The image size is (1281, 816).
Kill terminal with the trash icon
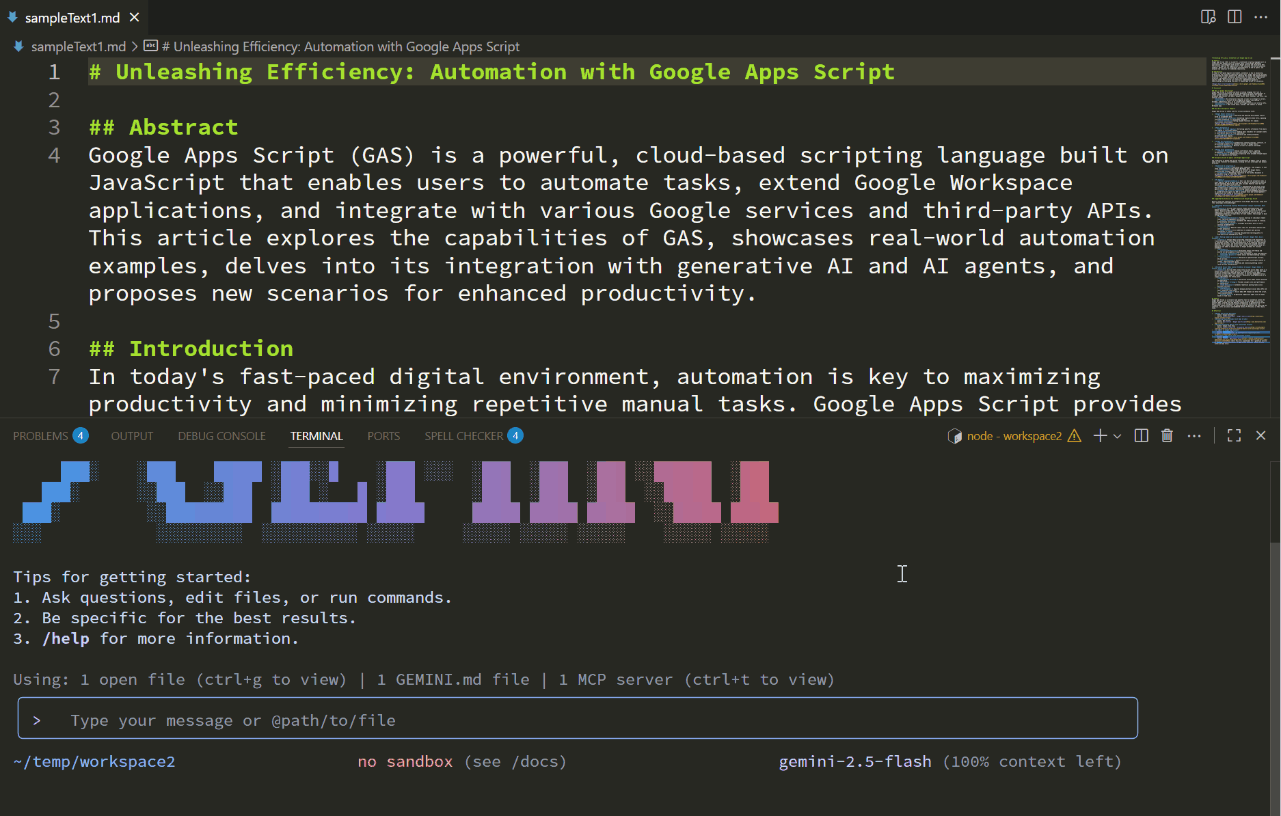tap(1167, 436)
